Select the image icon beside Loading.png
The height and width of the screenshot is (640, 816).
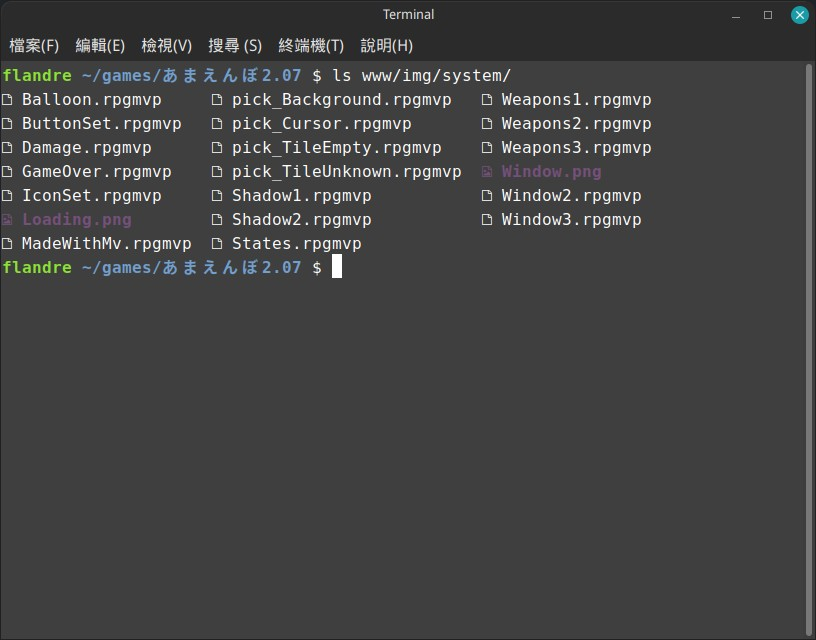click(x=8, y=219)
